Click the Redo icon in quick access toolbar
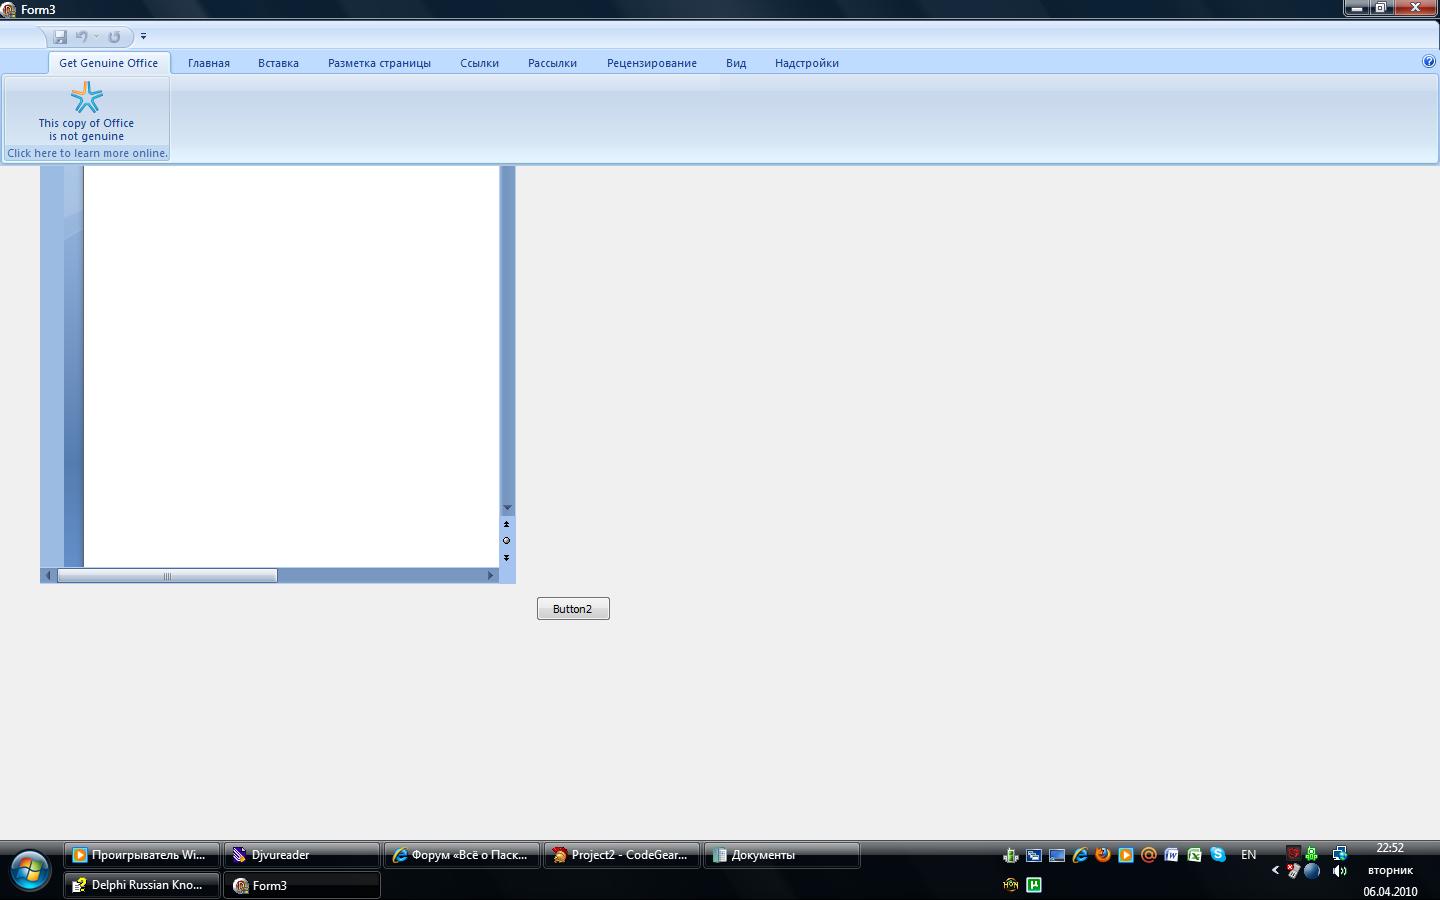Image resolution: width=1440 pixels, height=900 pixels. pos(114,37)
